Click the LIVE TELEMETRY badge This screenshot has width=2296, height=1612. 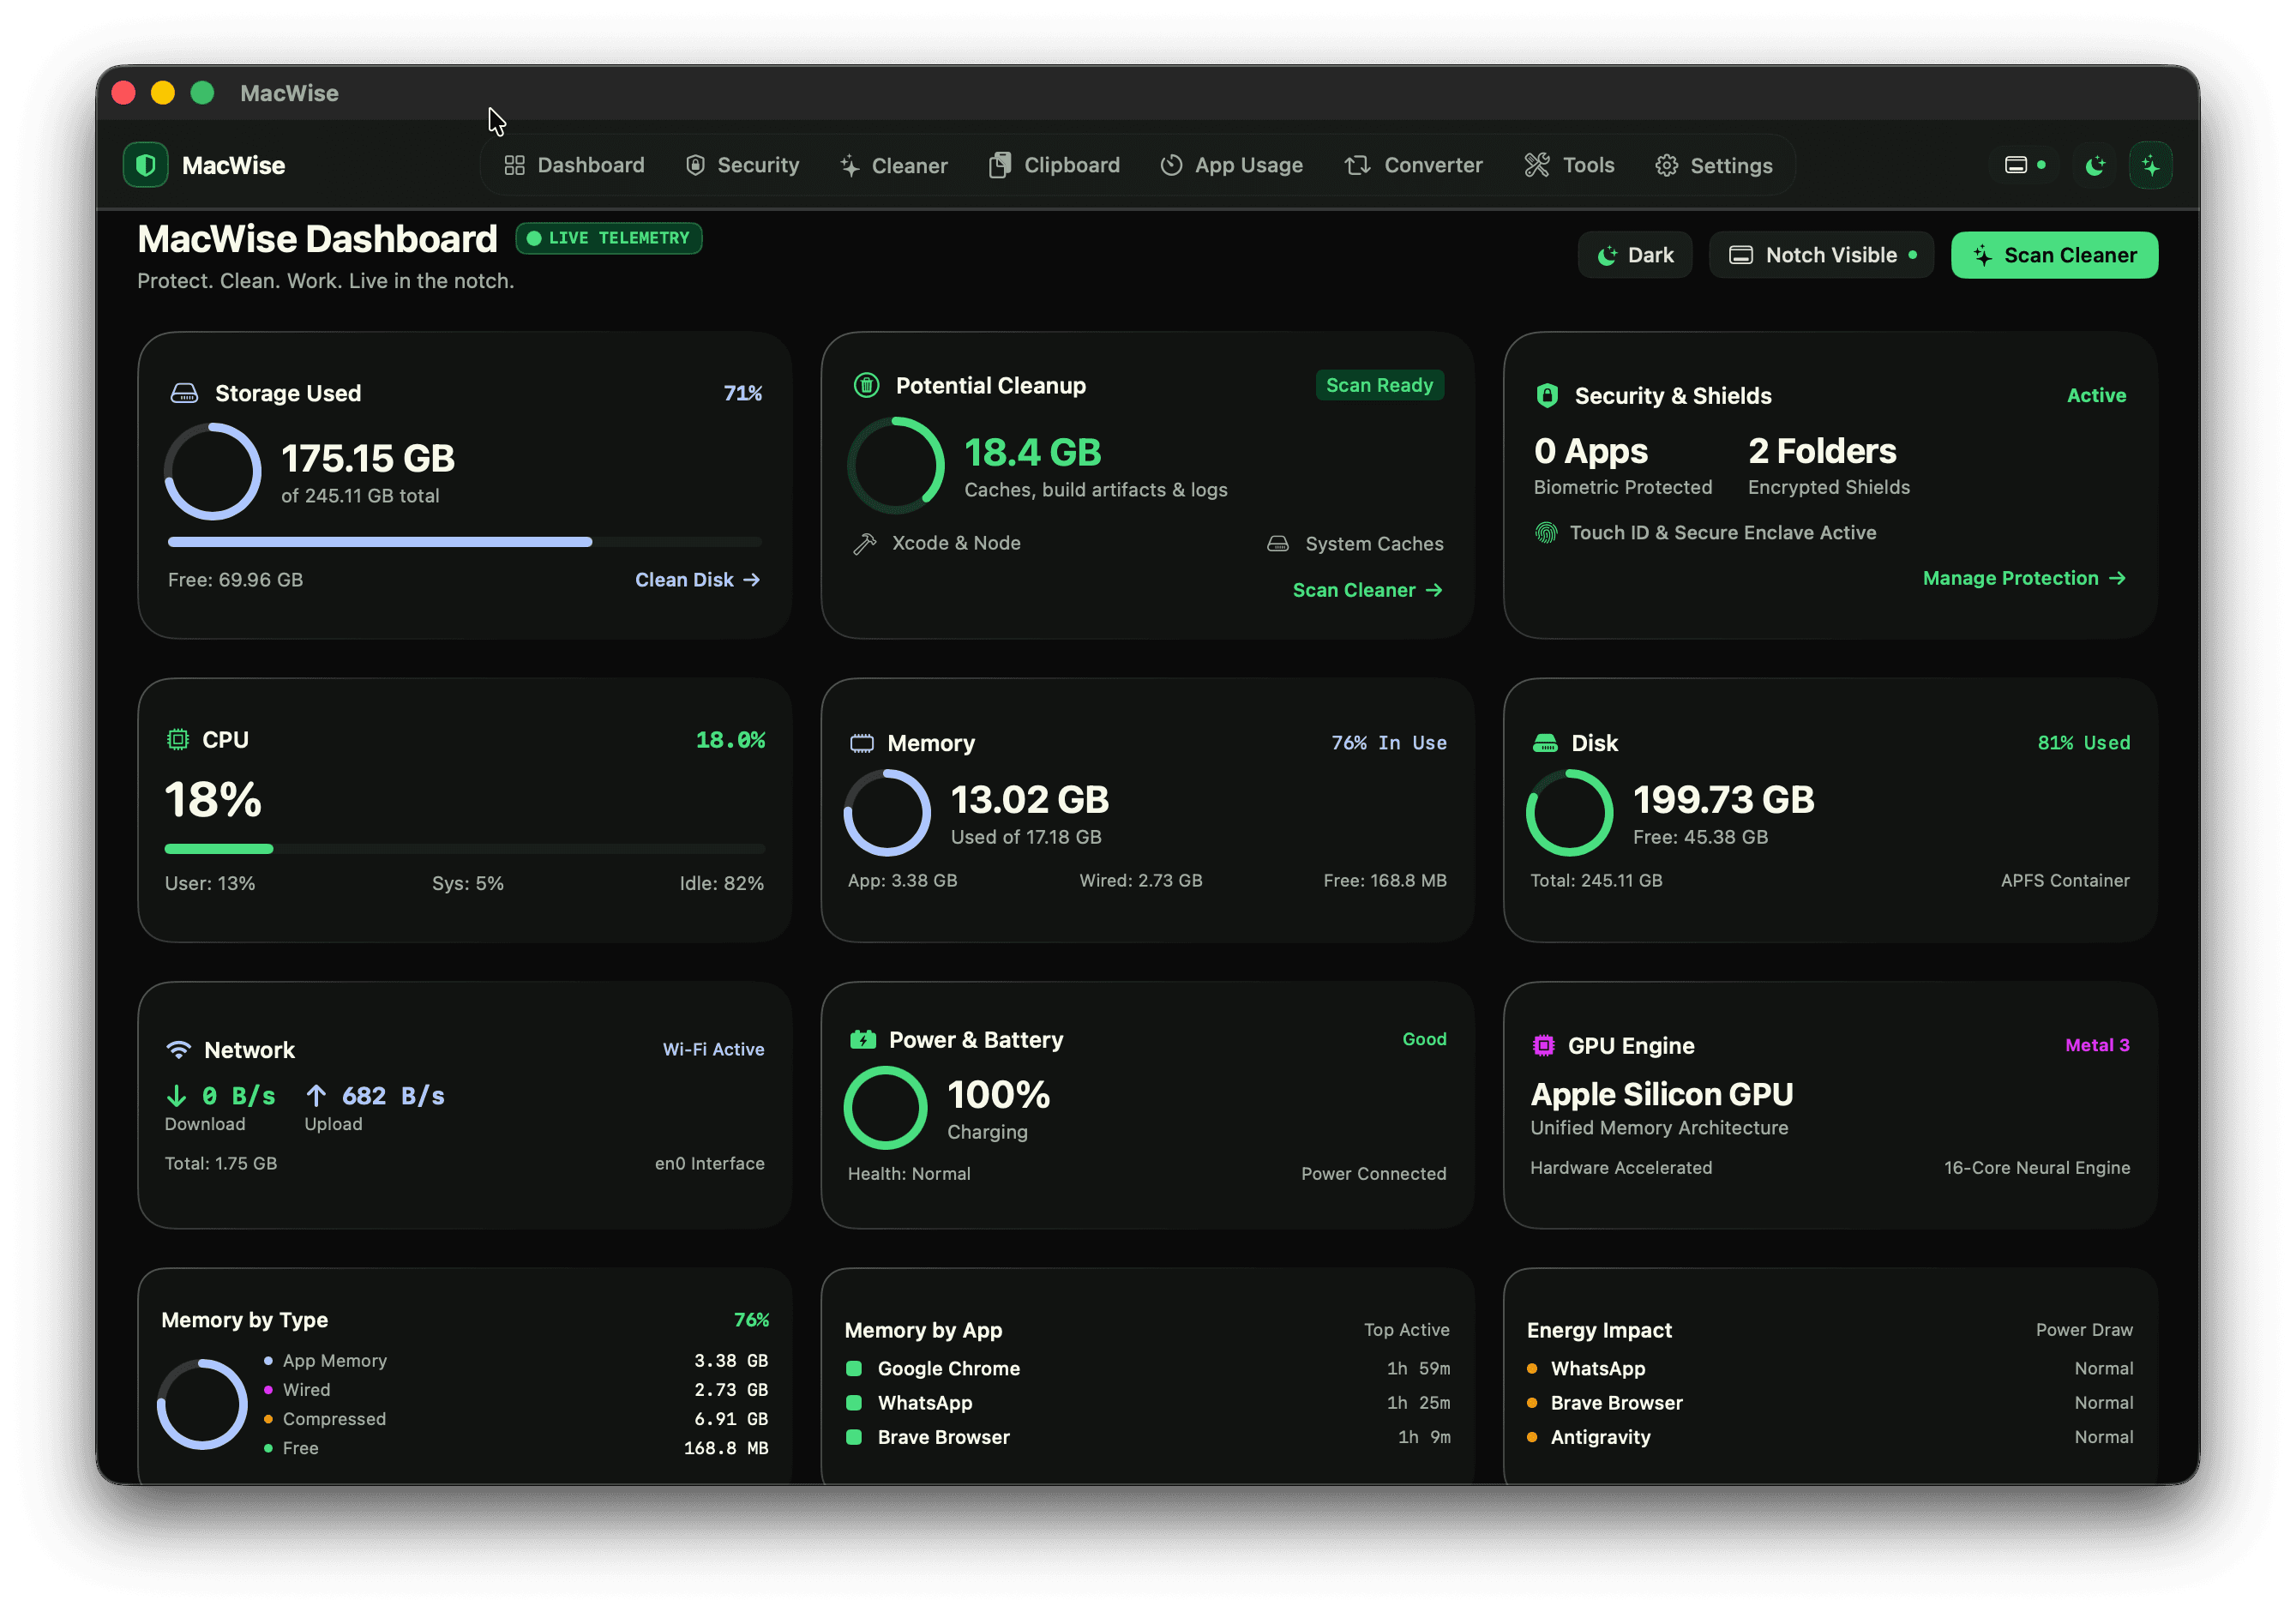coord(608,238)
